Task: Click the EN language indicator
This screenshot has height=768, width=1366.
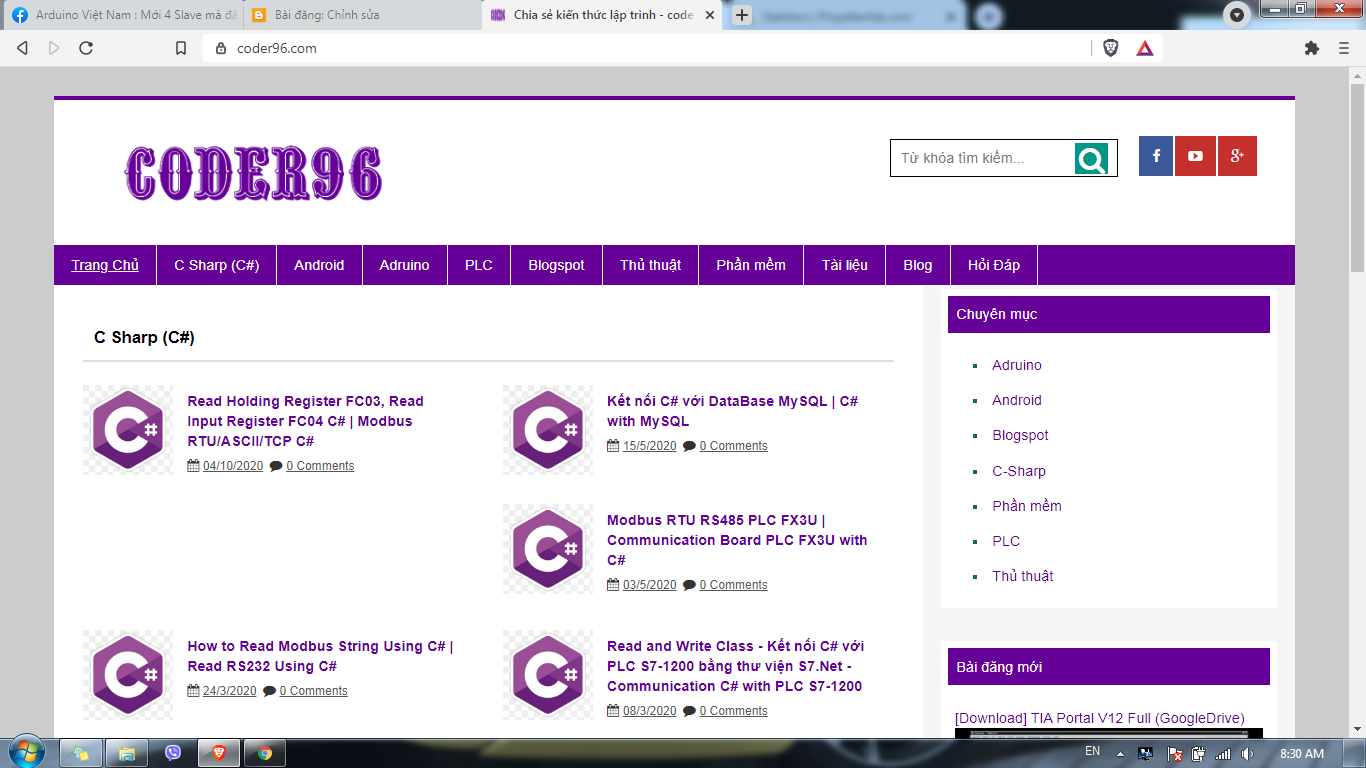Action: [x=1092, y=751]
